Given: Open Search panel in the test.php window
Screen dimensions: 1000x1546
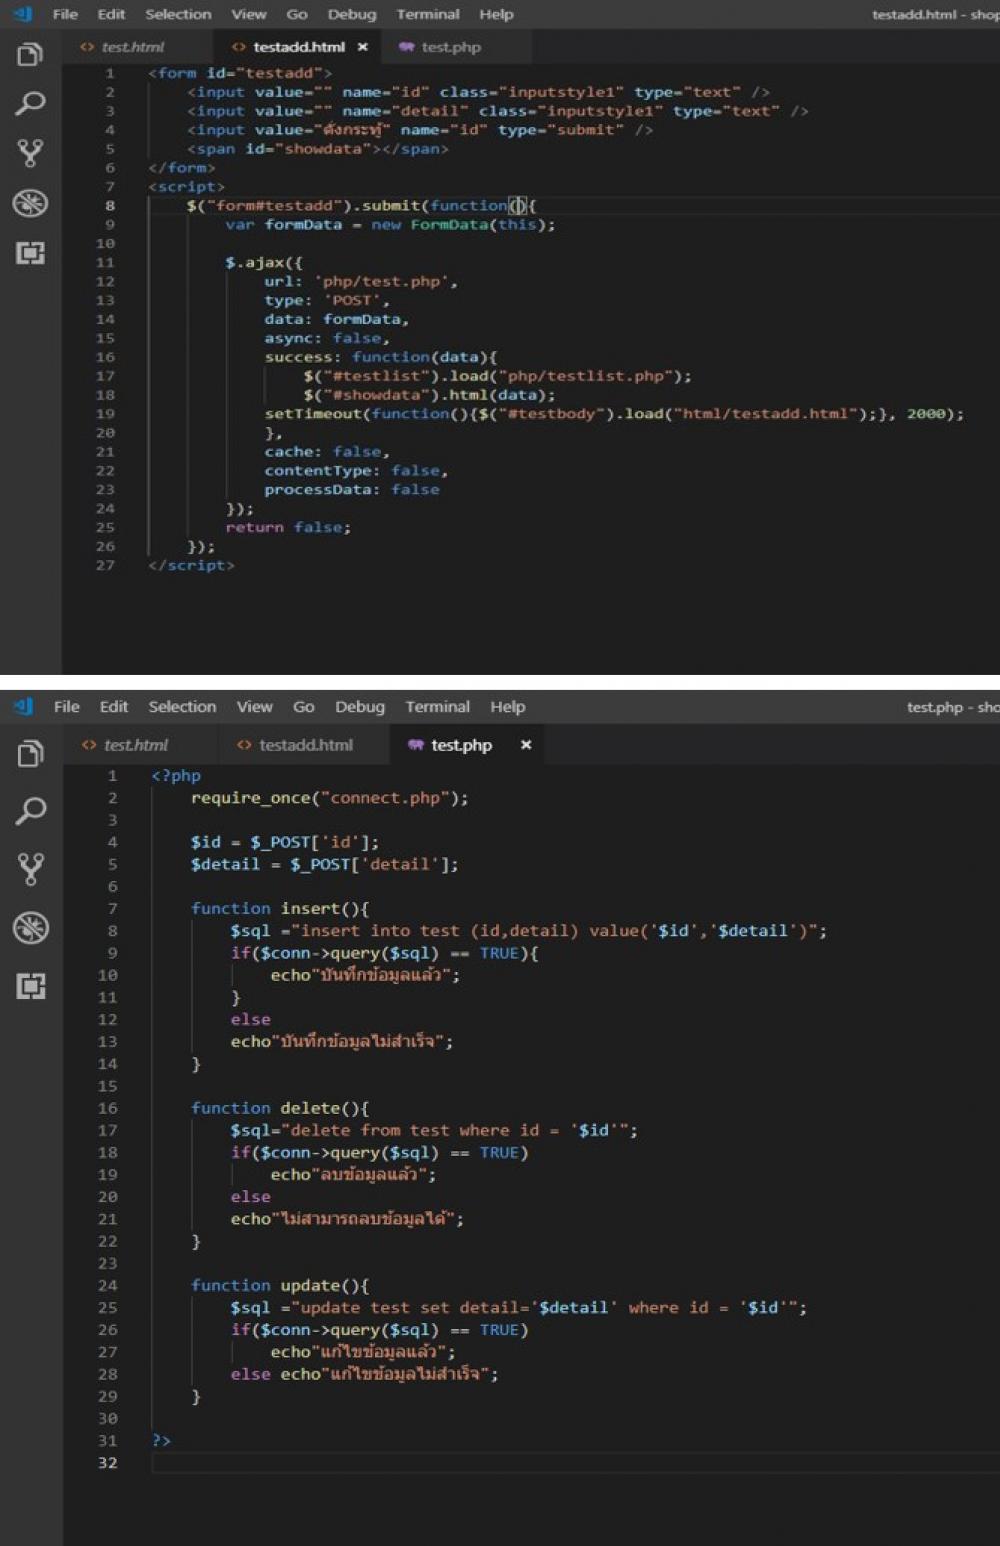Looking at the screenshot, I should click(30, 810).
